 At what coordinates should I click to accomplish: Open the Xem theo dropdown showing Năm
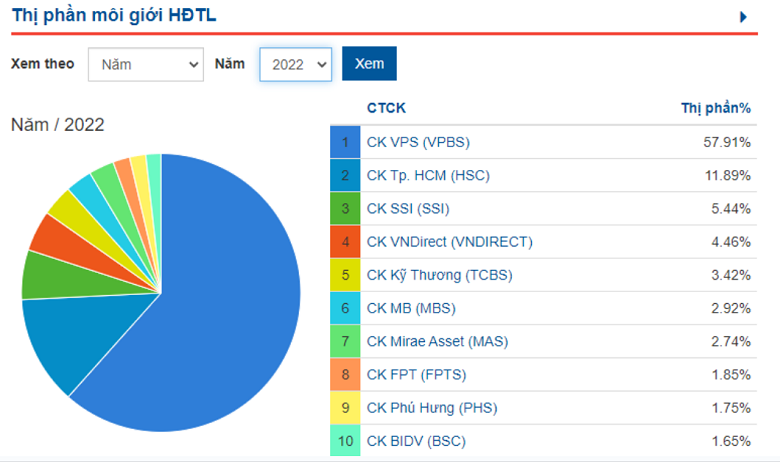coord(145,64)
